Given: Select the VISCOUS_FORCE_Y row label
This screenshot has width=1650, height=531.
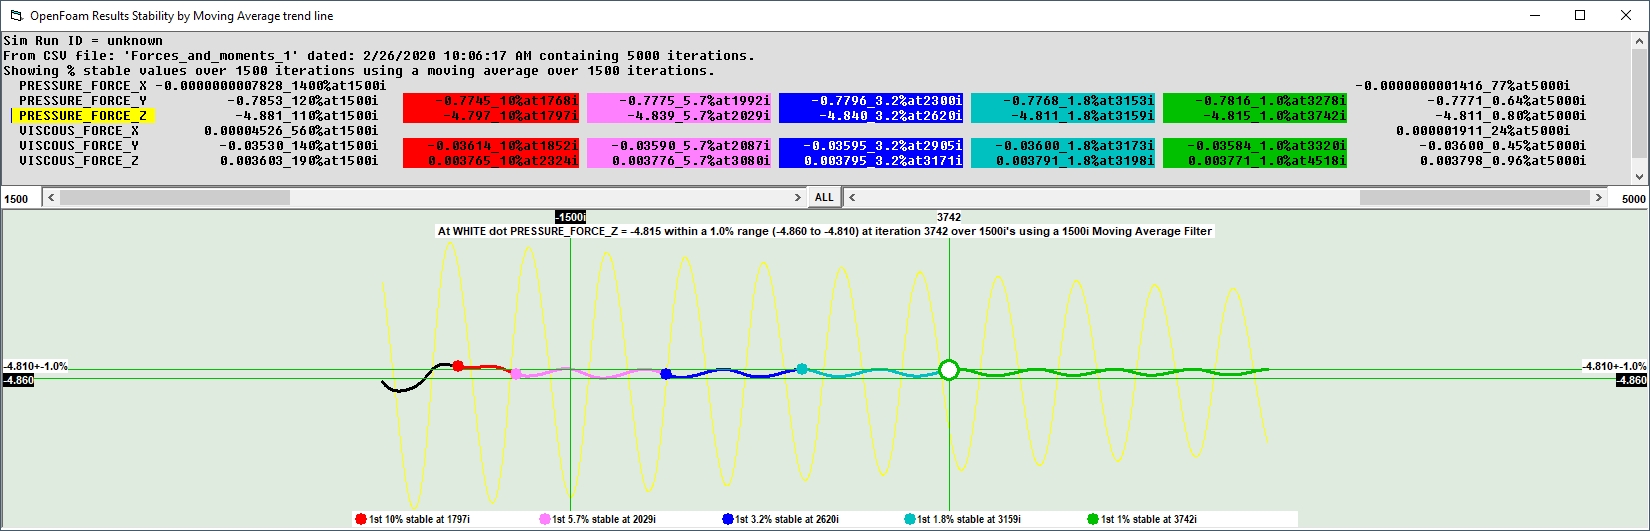Looking at the screenshot, I should 79,146.
